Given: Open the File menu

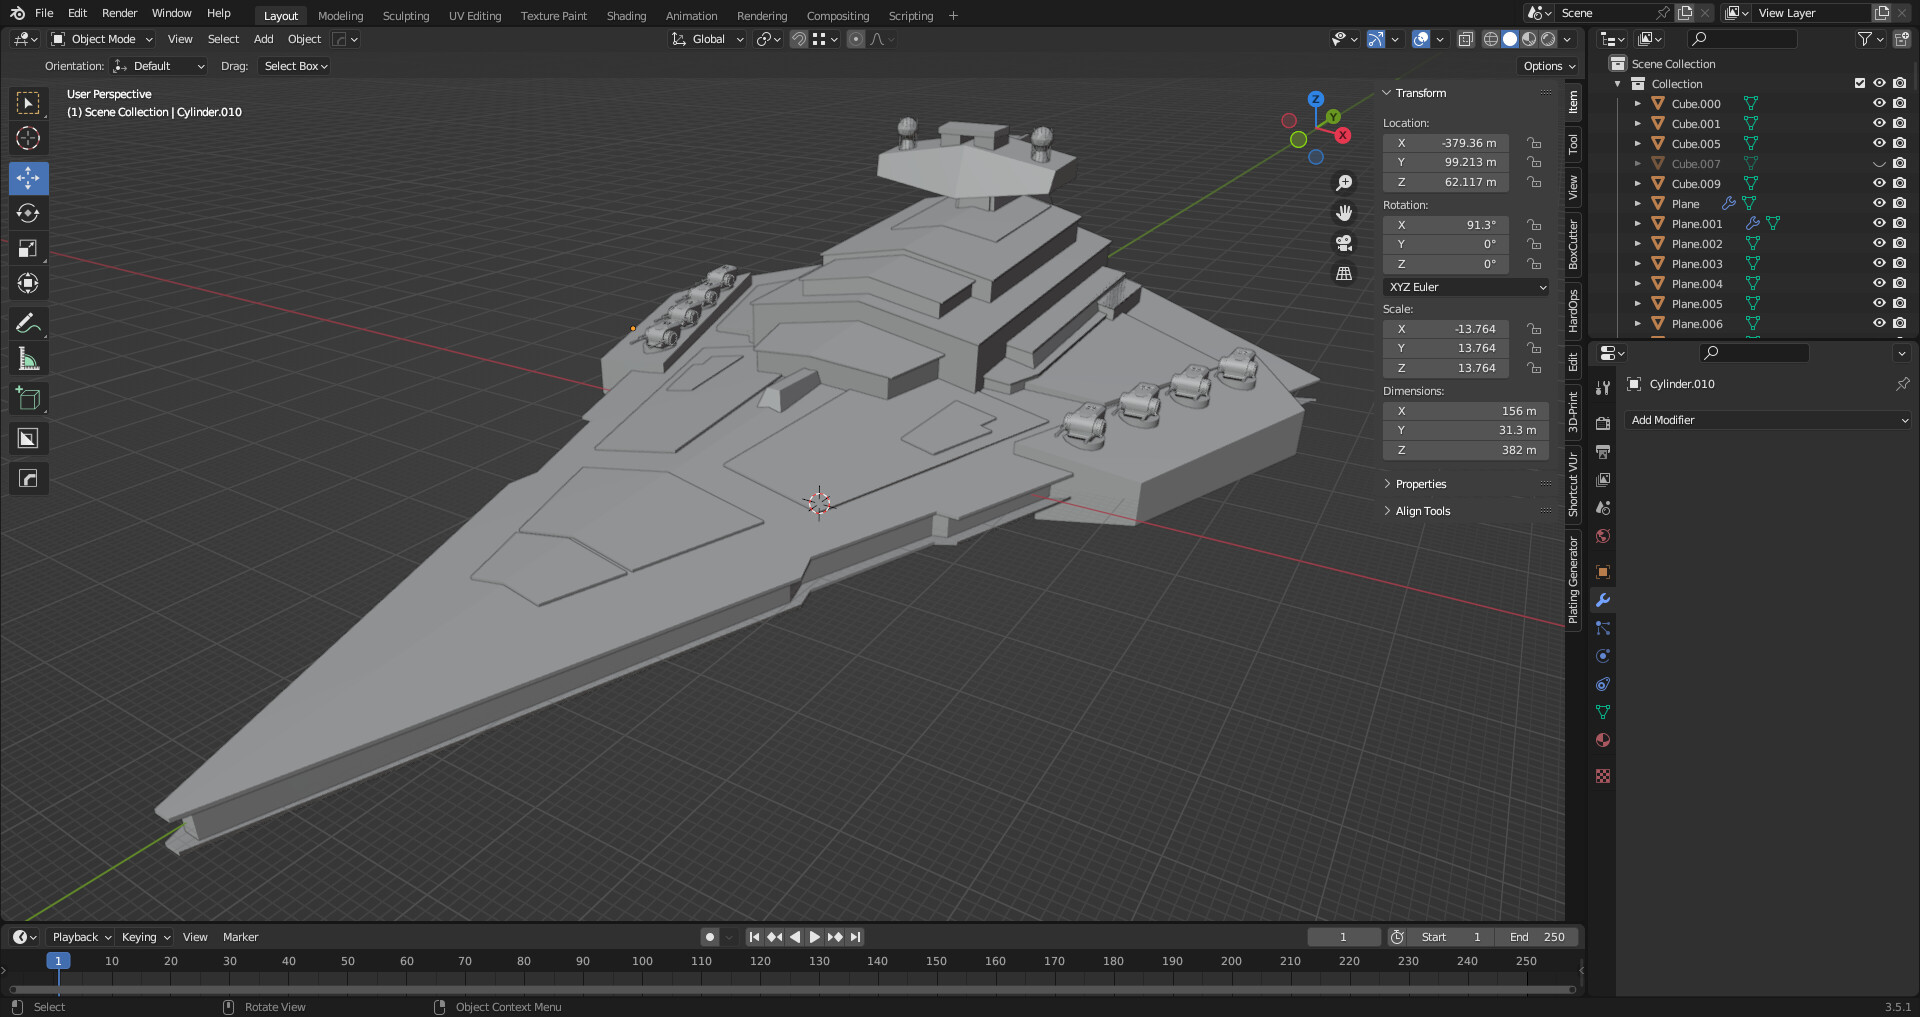Looking at the screenshot, I should tap(44, 13).
